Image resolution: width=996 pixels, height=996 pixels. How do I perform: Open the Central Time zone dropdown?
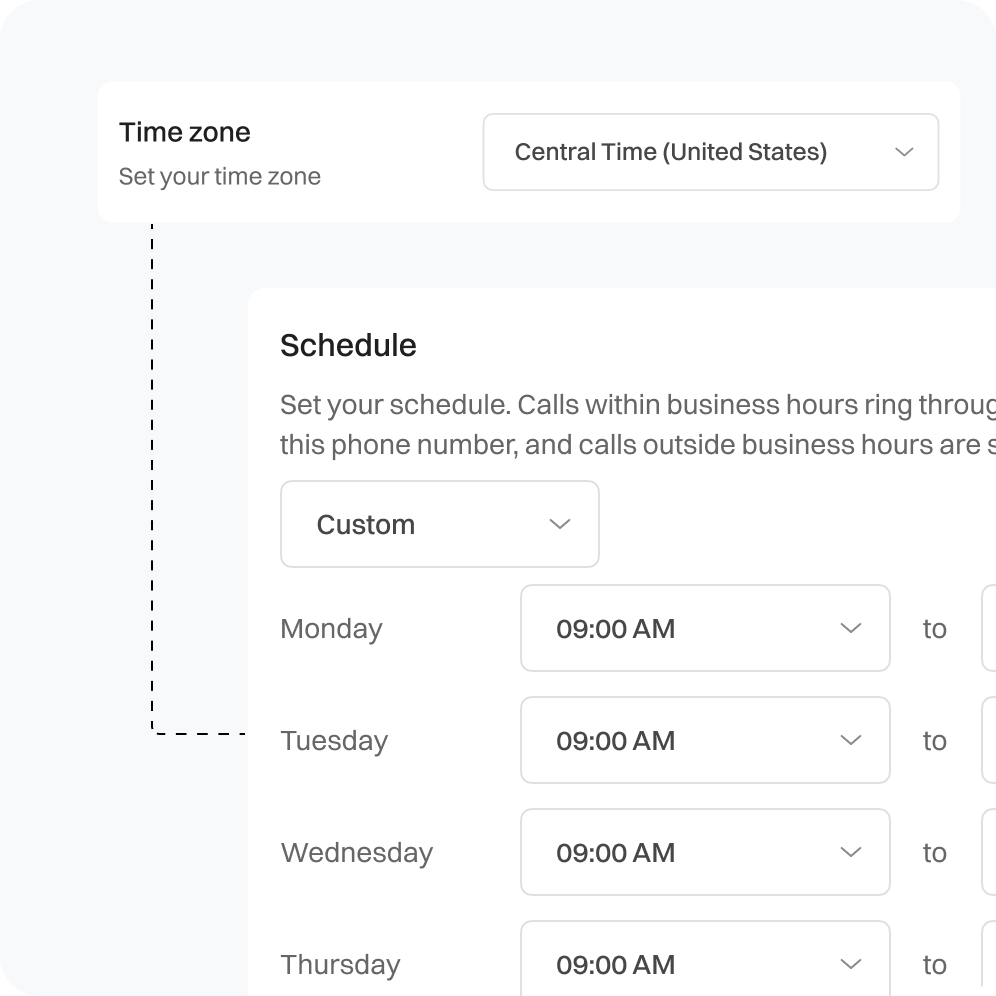(x=710, y=152)
